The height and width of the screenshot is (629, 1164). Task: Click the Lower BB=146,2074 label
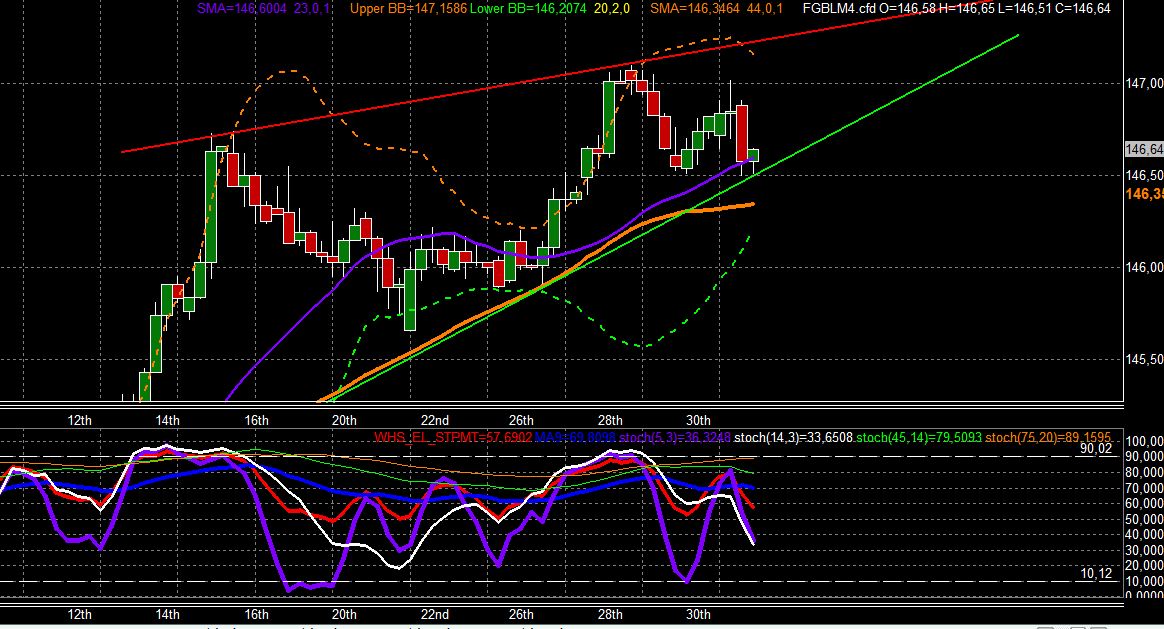click(528, 9)
